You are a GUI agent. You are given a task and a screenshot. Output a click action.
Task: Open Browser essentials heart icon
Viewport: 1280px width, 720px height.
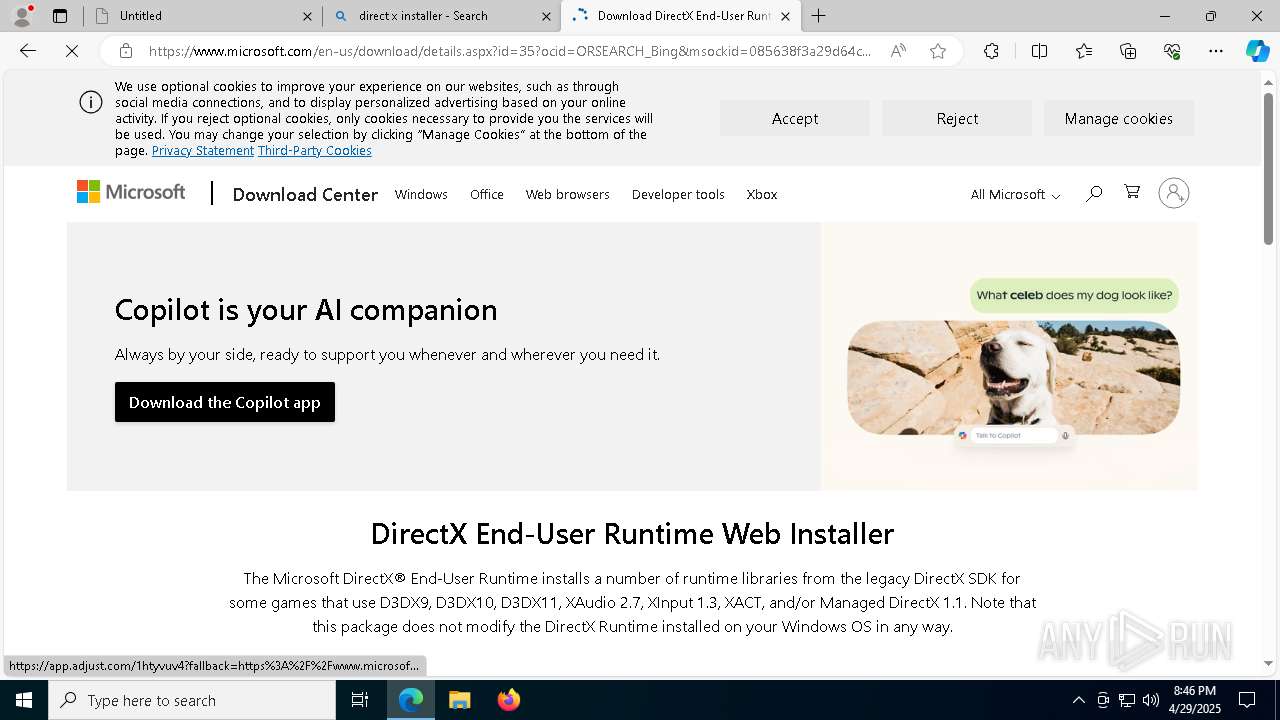(x=1172, y=51)
